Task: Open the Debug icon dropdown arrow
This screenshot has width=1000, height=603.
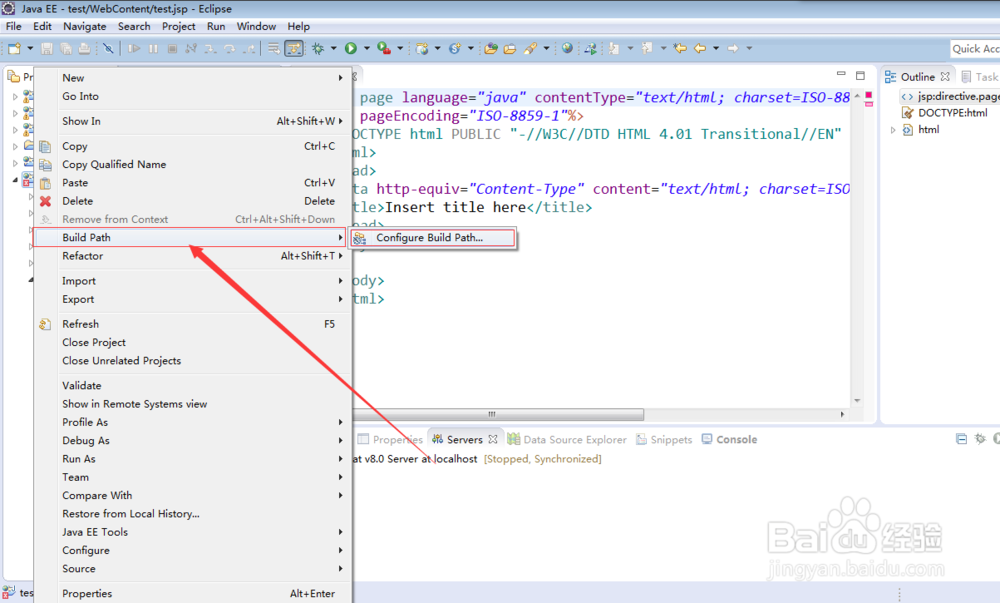Action: pyautogui.click(x=334, y=48)
